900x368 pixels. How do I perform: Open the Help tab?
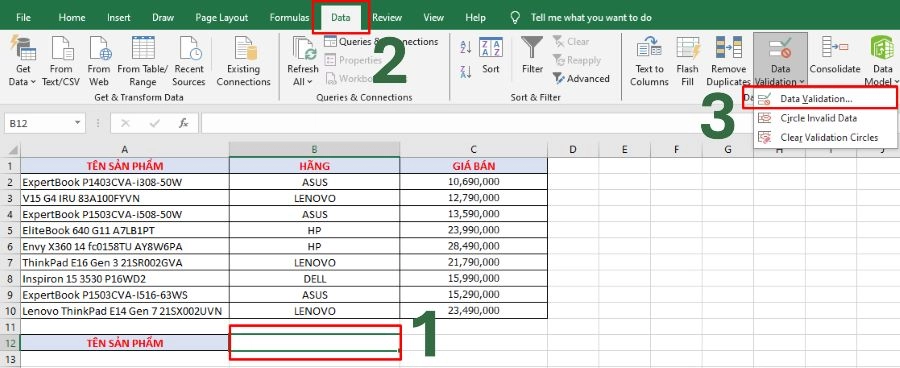pos(475,18)
